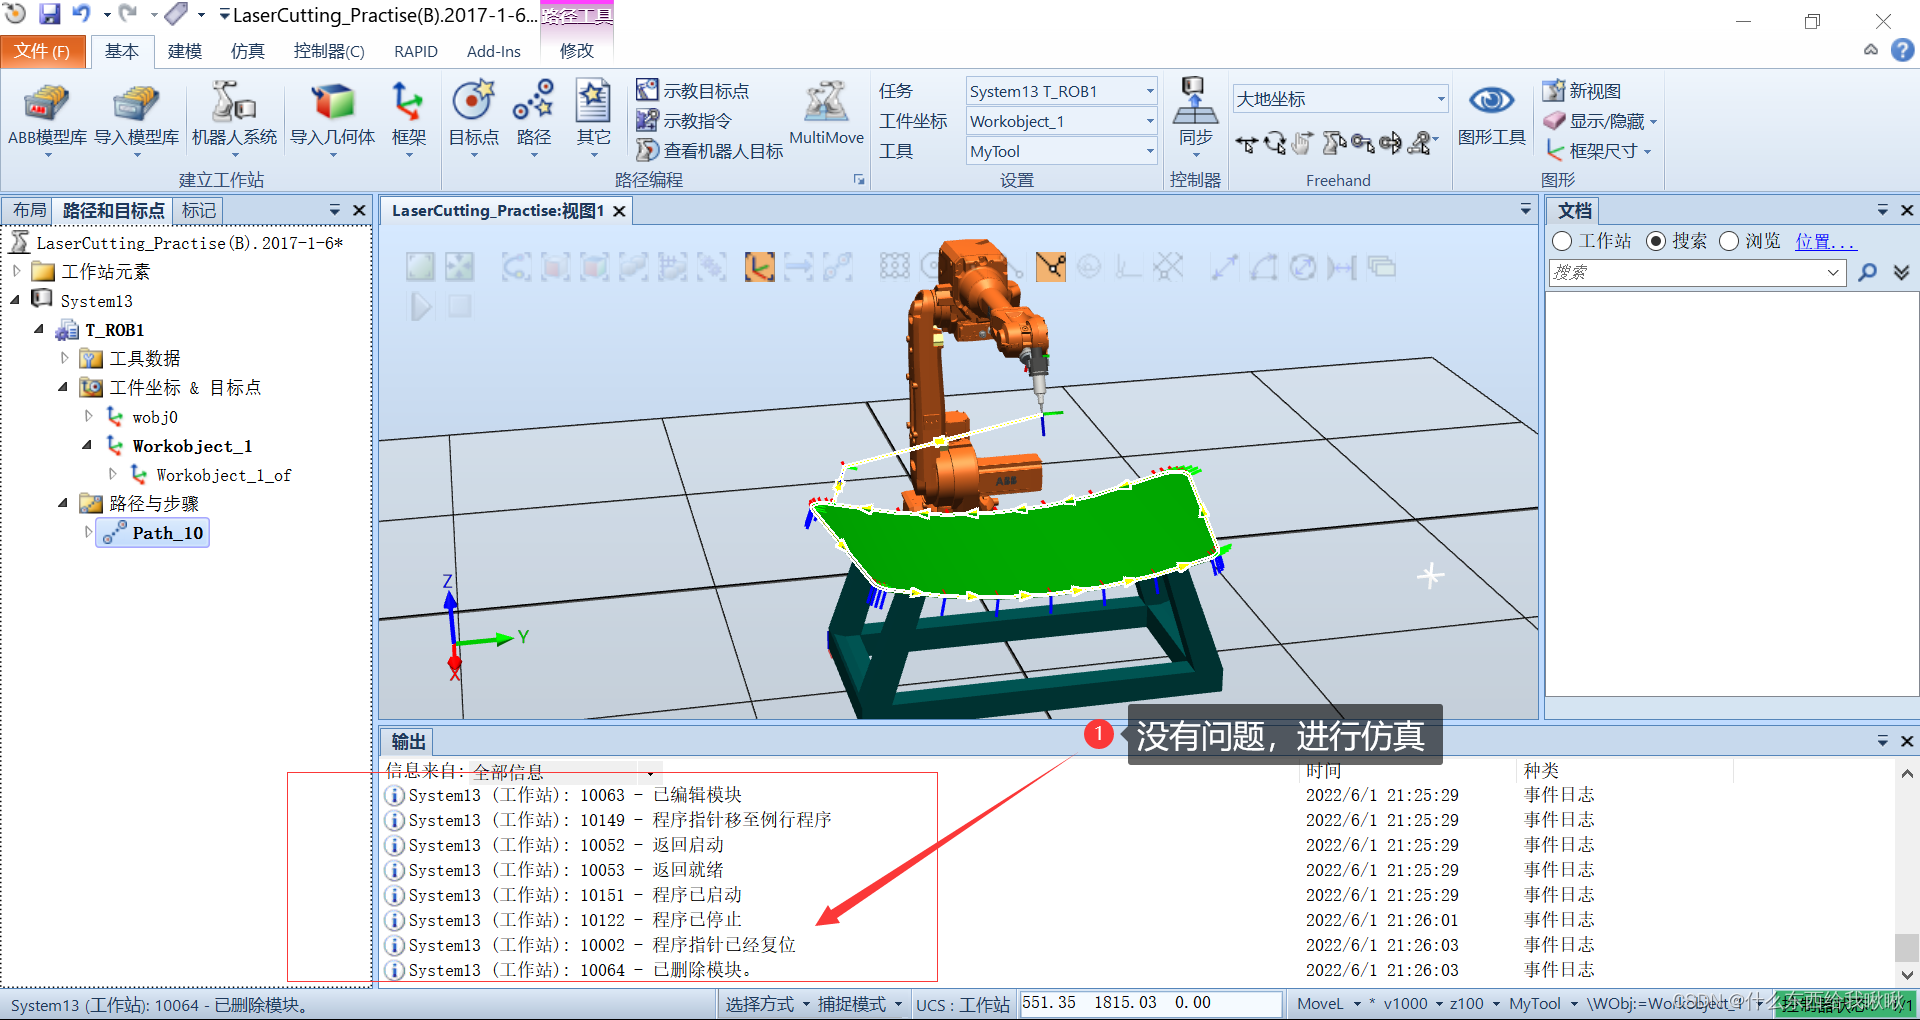Click the stop simulation icon in the view

(460, 306)
